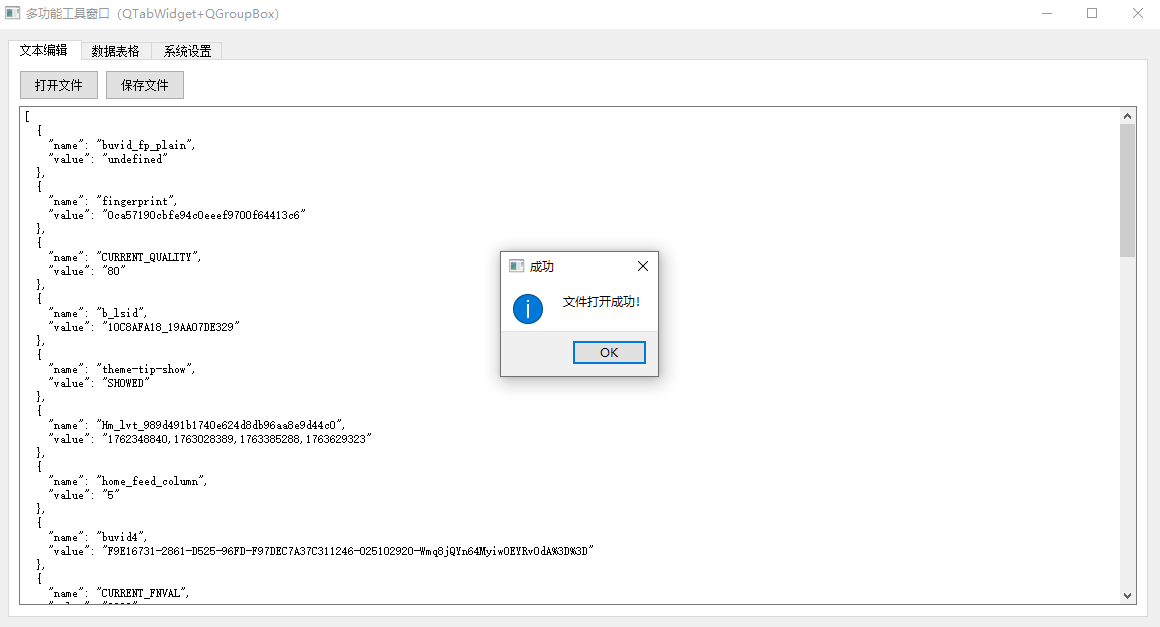The width and height of the screenshot is (1160, 627).
Task: Click the vertical scrollbar thumb
Action: tap(1128, 190)
